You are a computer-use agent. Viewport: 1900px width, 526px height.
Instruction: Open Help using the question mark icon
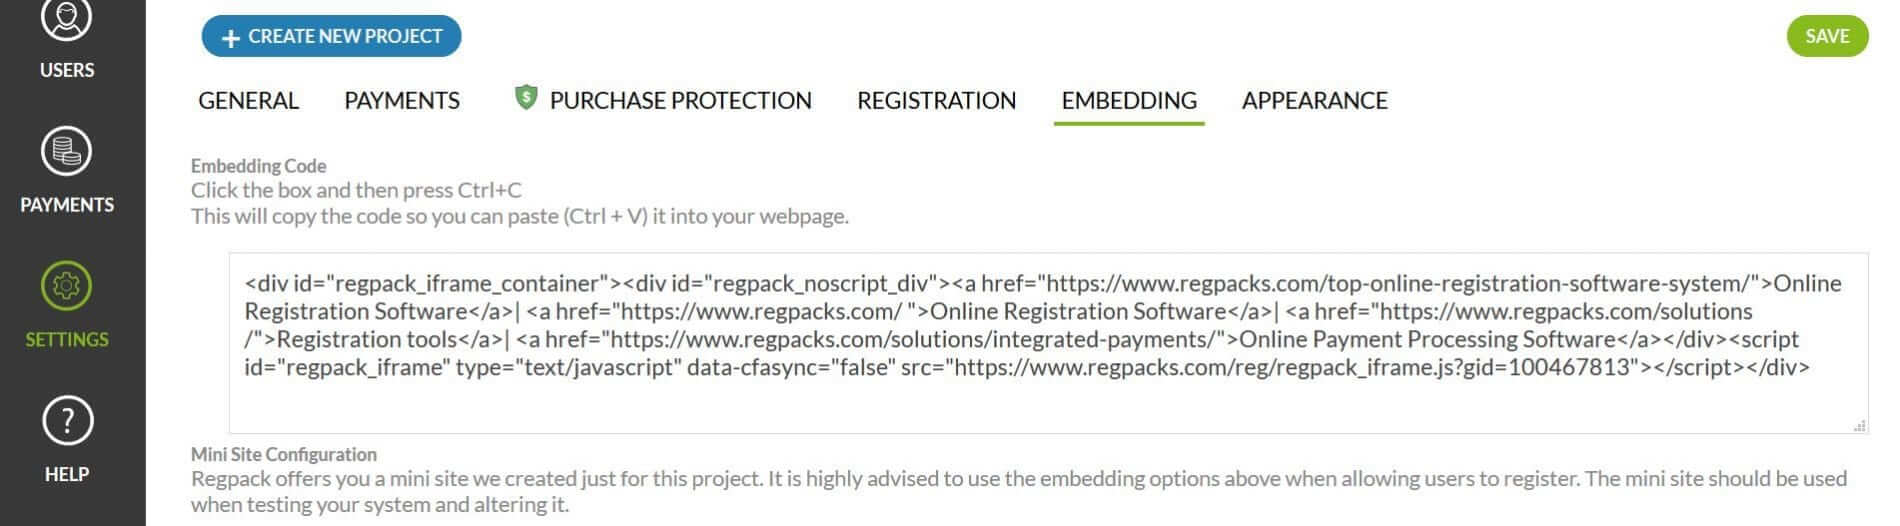[x=67, y=421]
